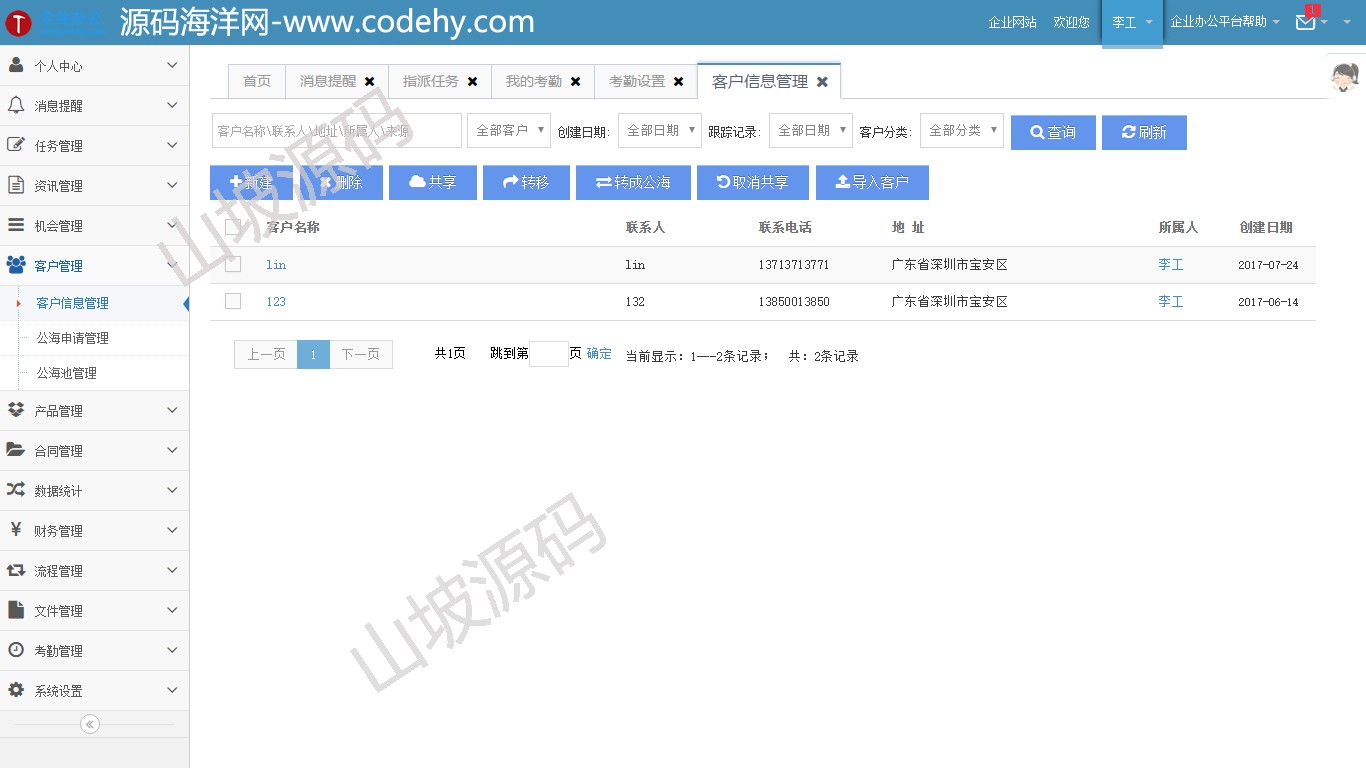
Task: Click the assistant avatar on the right
Action: [1345, 76]
